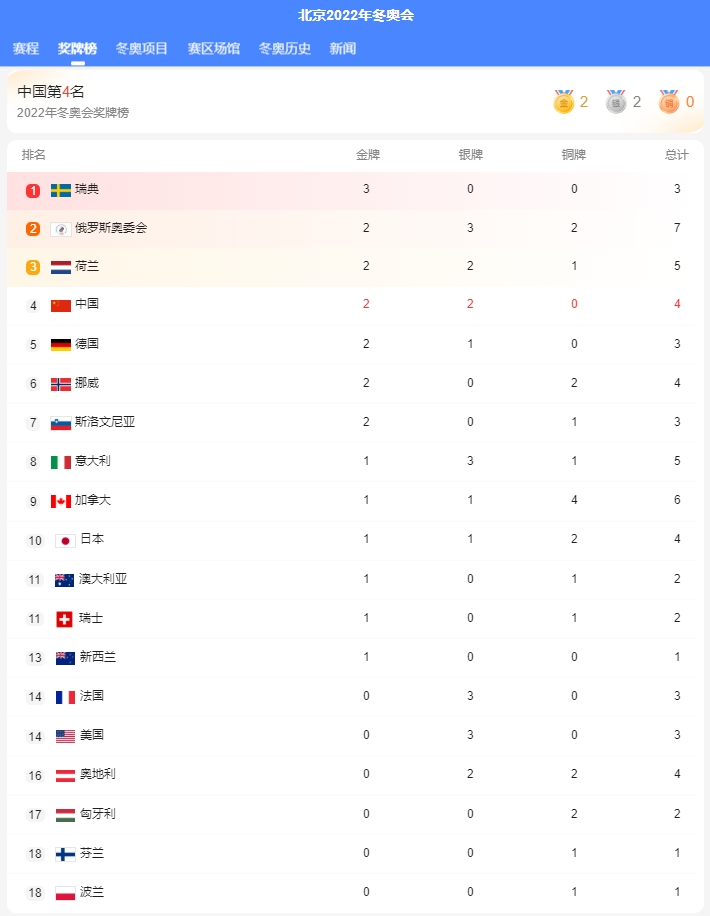Open the 赛区场馆 tab
Image resolution: width=710 pixels, height=916 pixels.
[x=213, y=48]
